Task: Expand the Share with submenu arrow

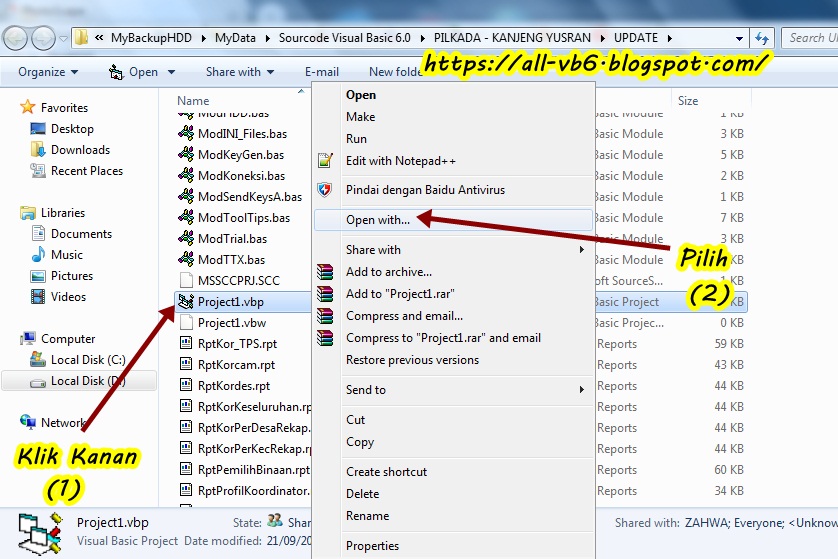Action: [x=582, y=250]
